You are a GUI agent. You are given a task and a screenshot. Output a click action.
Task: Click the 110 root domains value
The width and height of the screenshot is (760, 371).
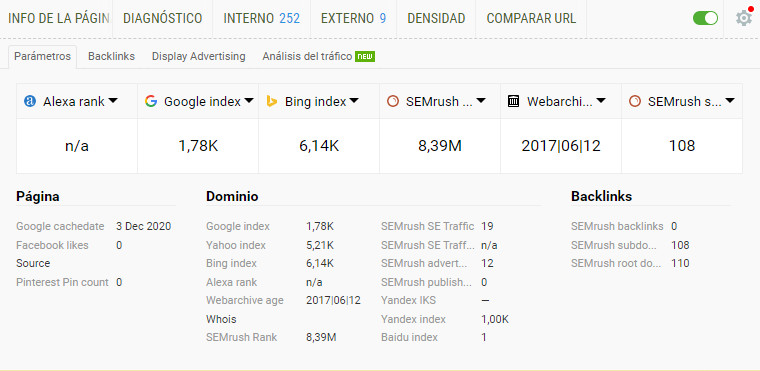[x=680, y=263]
